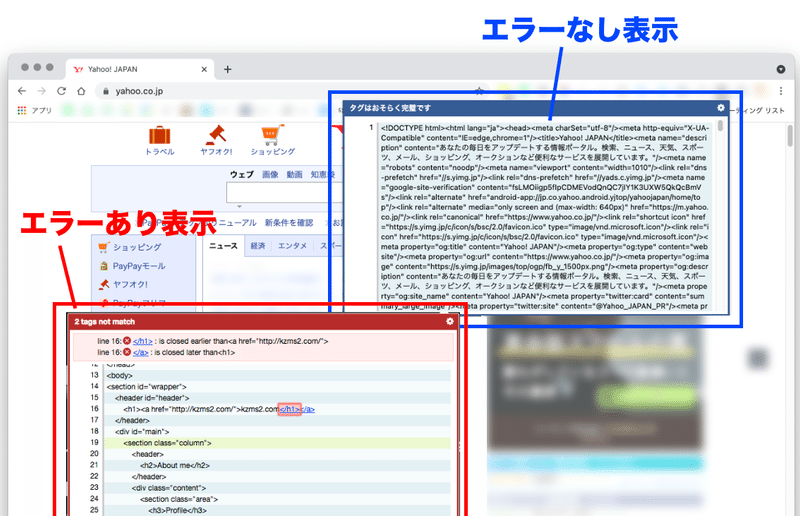
Task: Click the lock icon beside yahoo.co.jp
Action: [x=106, y=91]
